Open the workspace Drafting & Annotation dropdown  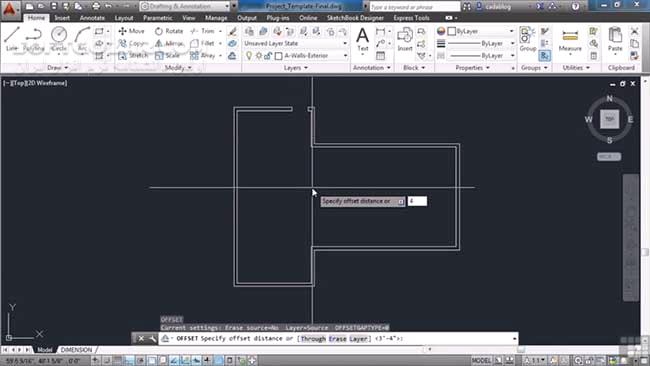tap(185, 6)
